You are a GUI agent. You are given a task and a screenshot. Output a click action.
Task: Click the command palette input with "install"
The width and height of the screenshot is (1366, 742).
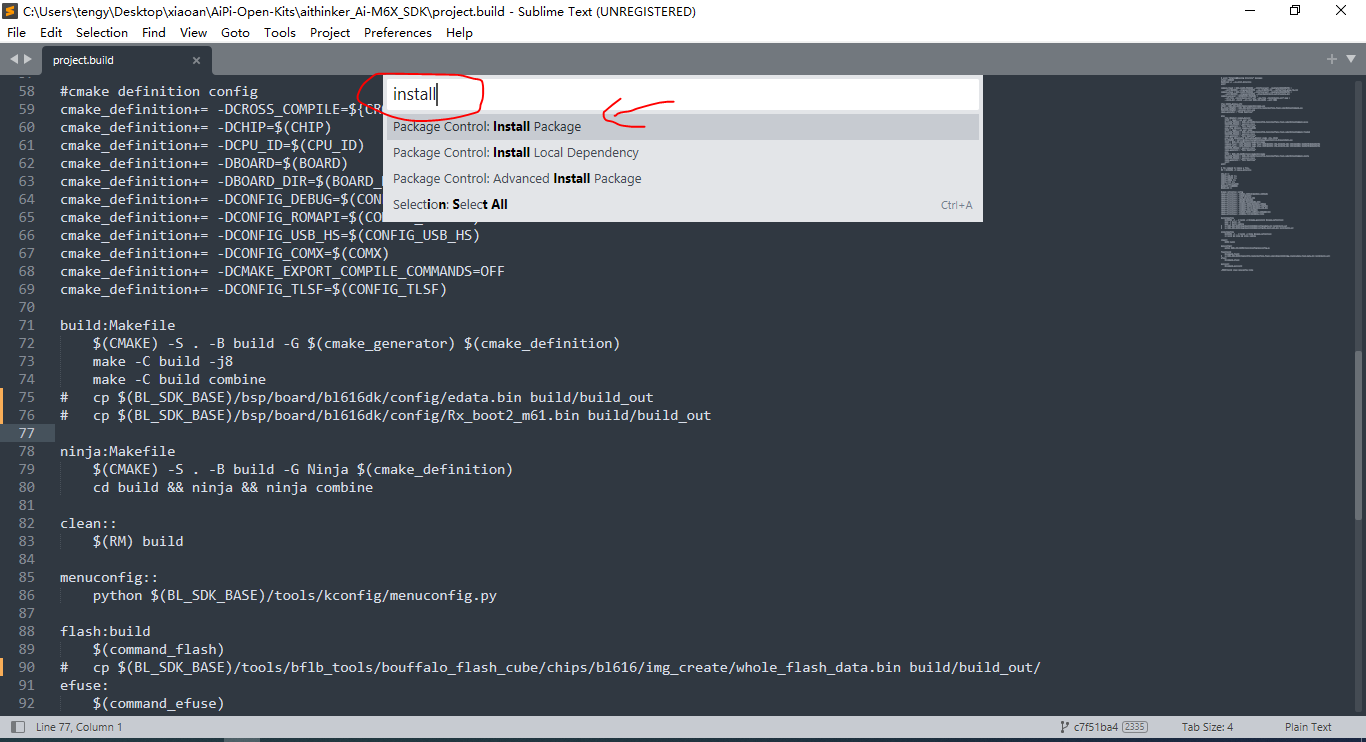point(683,94)
